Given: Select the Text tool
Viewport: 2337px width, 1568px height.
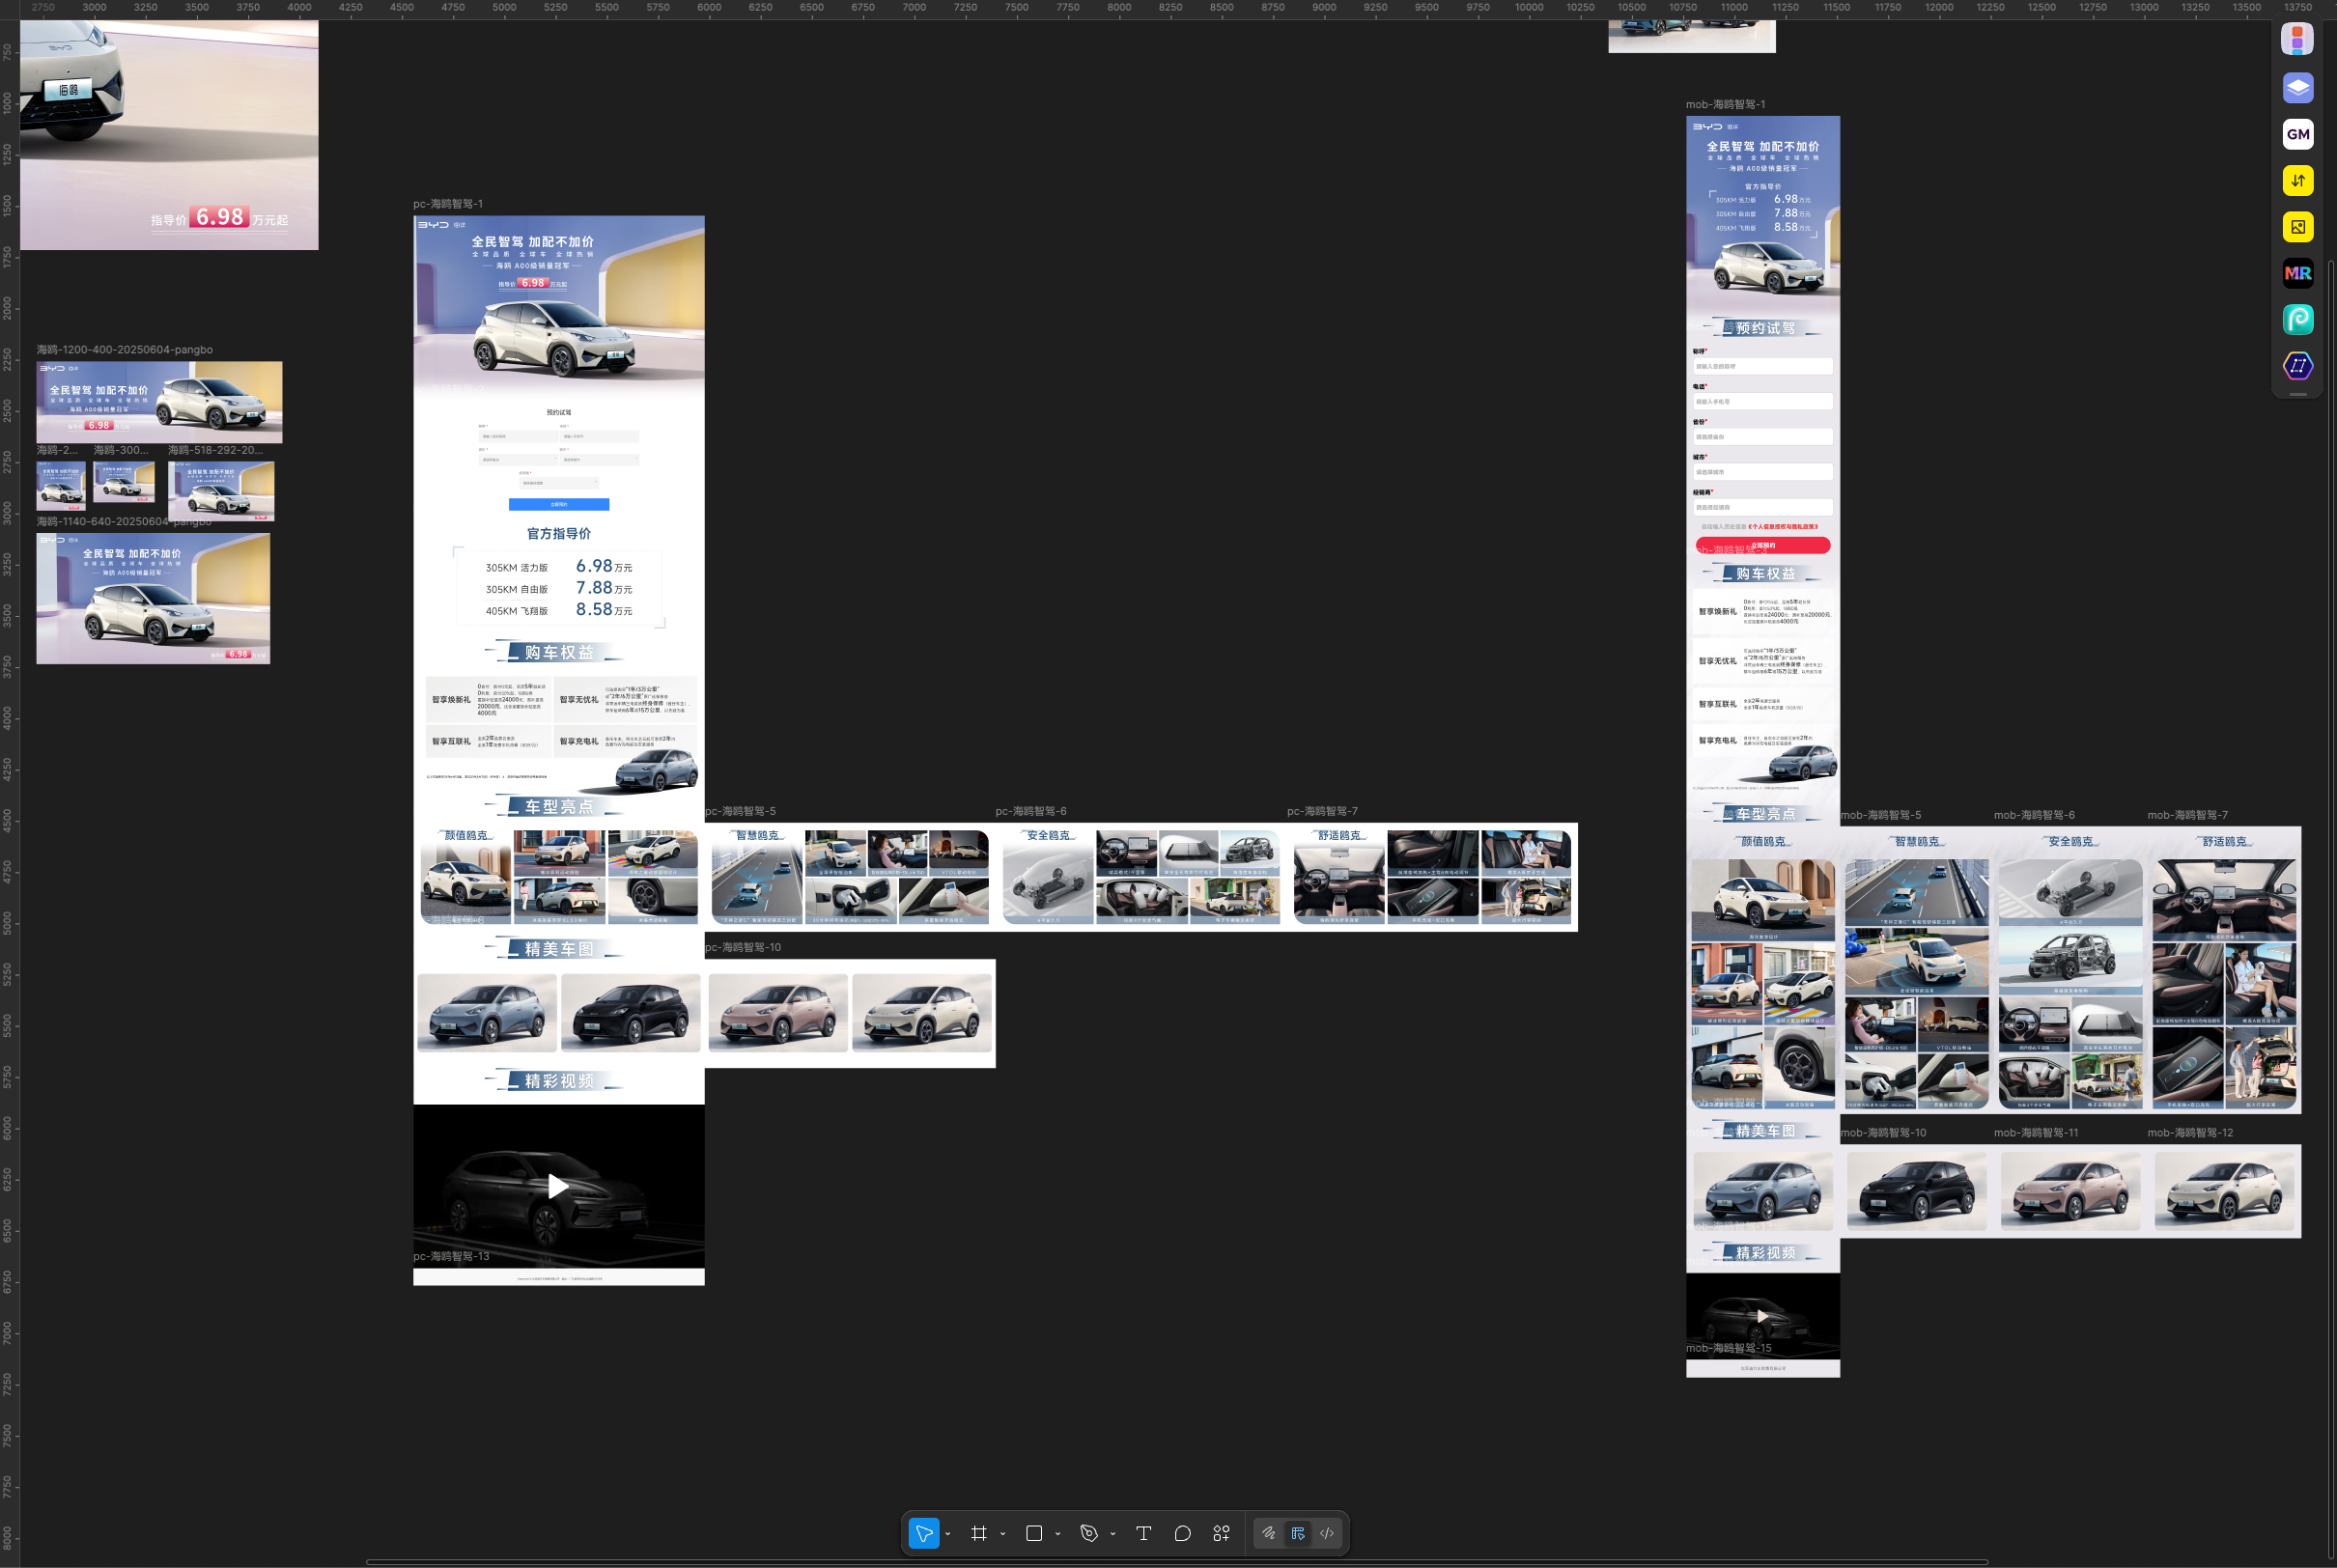Looking at the screenshot, I should (1143, 1533).
